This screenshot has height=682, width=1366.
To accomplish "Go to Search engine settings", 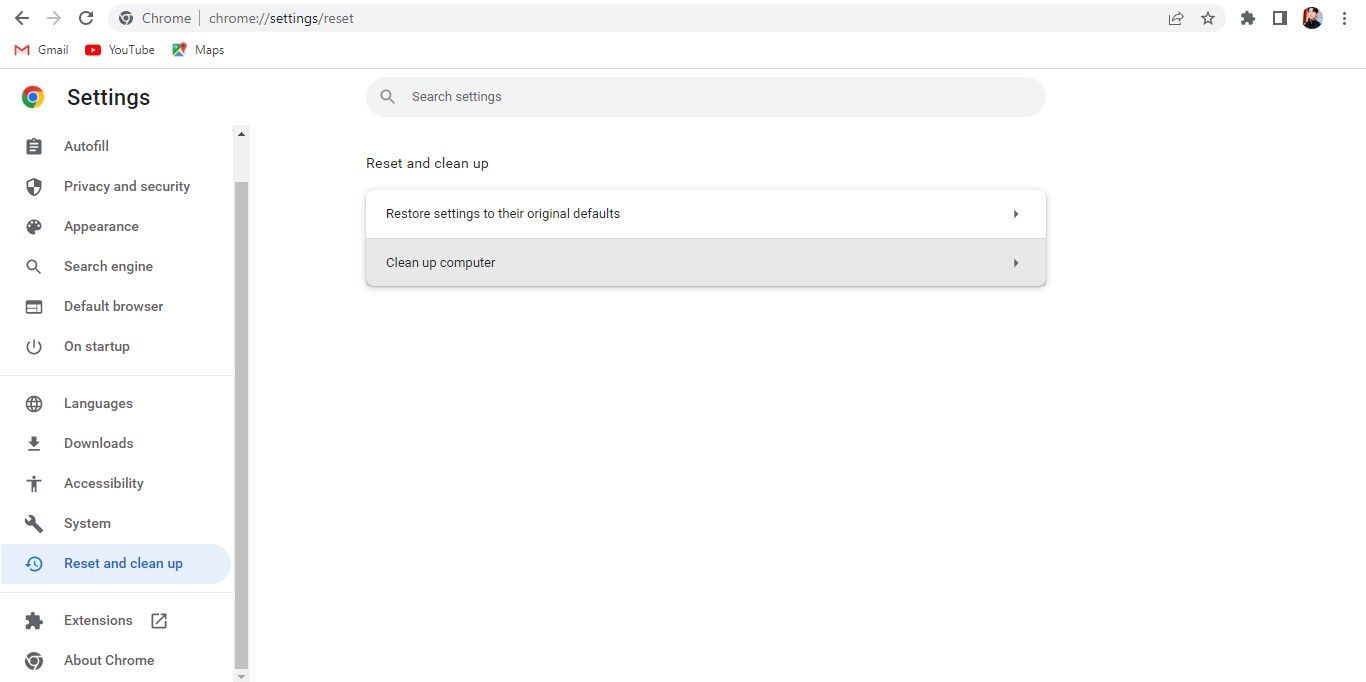I will click(108, 266).
